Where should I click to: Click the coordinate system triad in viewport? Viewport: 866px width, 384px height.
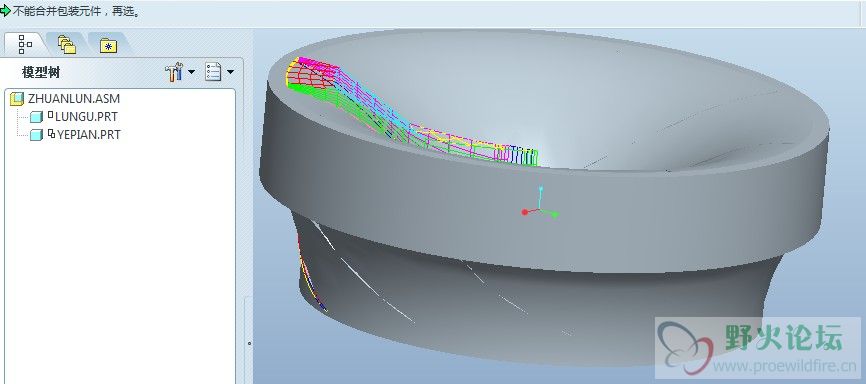pos(540,203)
